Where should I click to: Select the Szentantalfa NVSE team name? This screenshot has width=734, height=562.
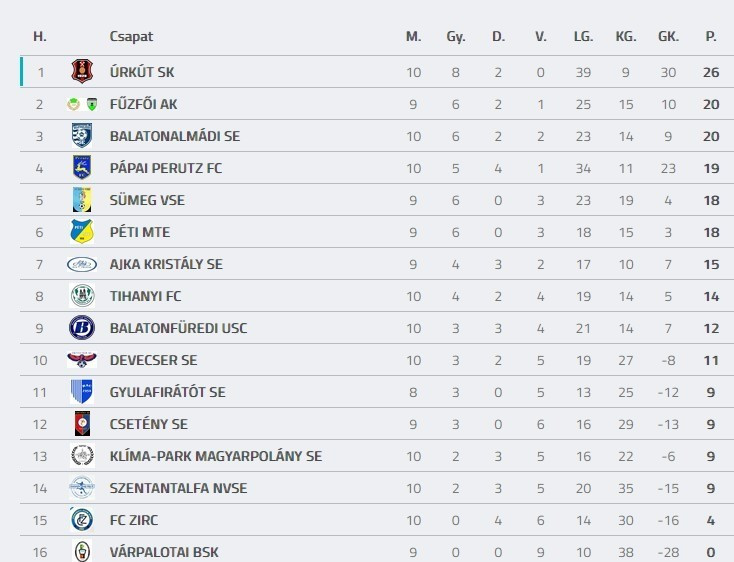(x=178, y=488)
